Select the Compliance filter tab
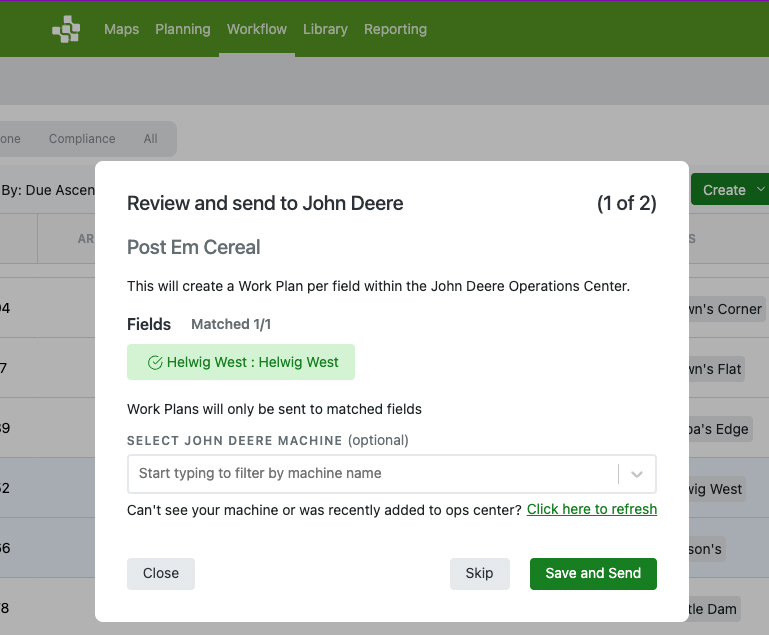 point(82,139)
